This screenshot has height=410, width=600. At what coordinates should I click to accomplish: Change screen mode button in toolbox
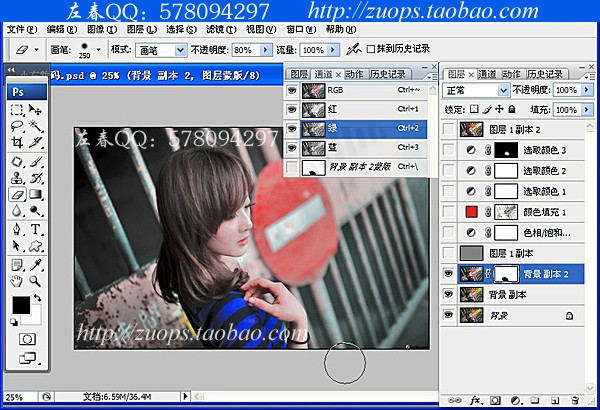click(x=28, y=358)
